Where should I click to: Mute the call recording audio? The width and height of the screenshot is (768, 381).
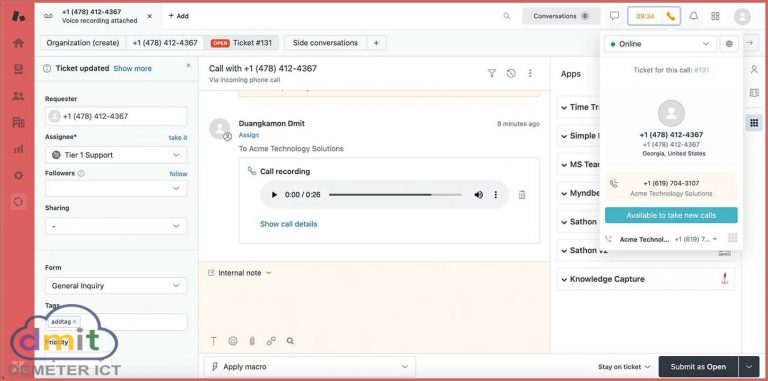click(x=479, y=195)
